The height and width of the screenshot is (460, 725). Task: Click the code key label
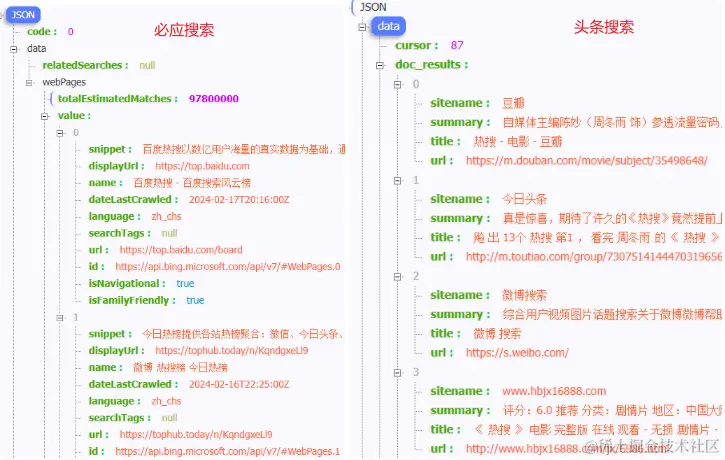pyautogui.click(x=42, y=32)
